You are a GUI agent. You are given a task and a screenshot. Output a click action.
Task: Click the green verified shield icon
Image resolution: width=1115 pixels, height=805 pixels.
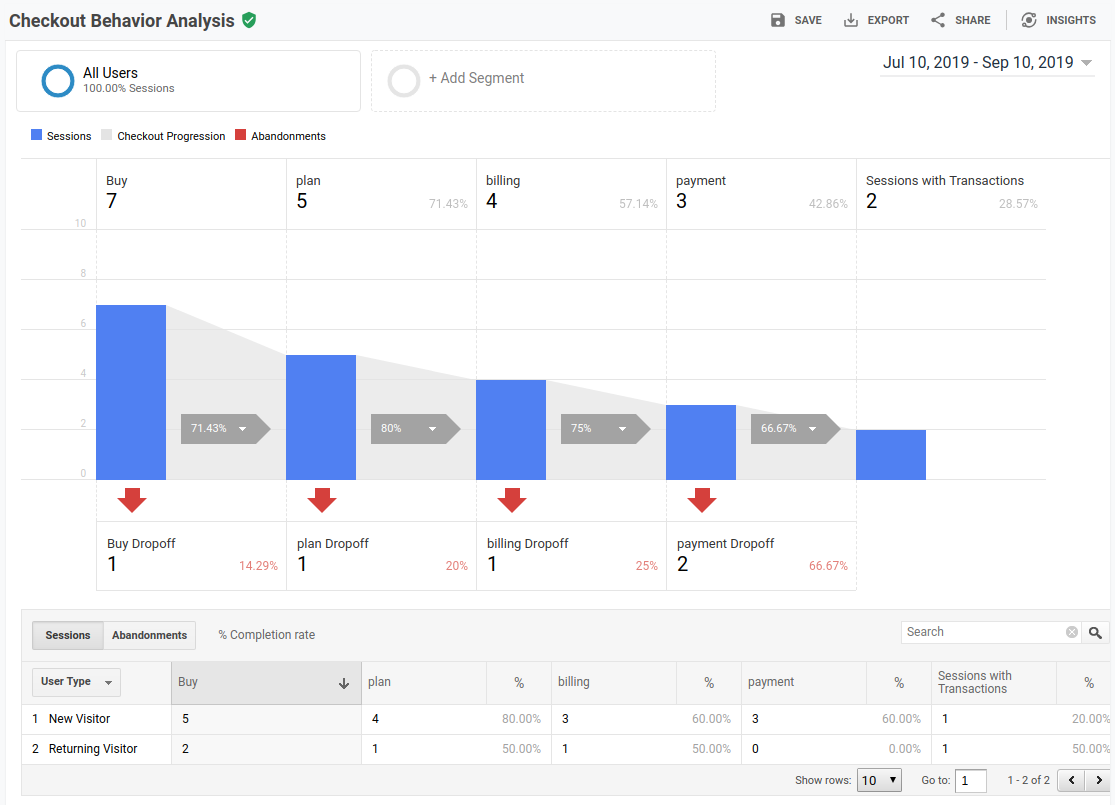click(249, 20)
